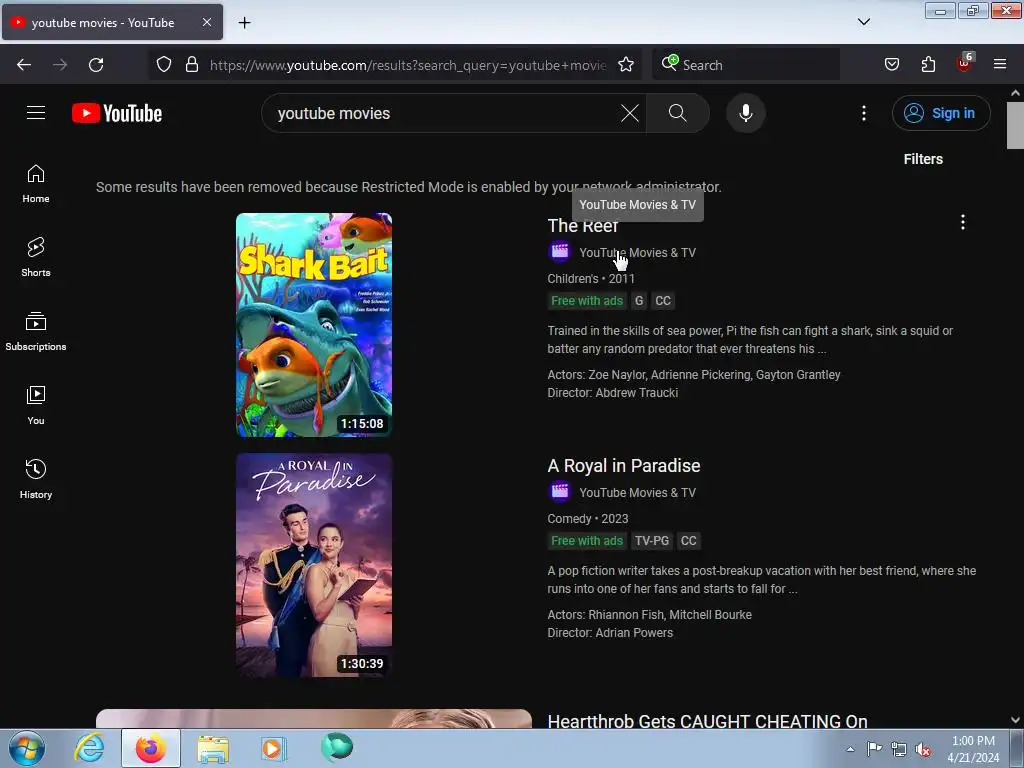View site security padlock info
1024x768 pixels.
192,65
